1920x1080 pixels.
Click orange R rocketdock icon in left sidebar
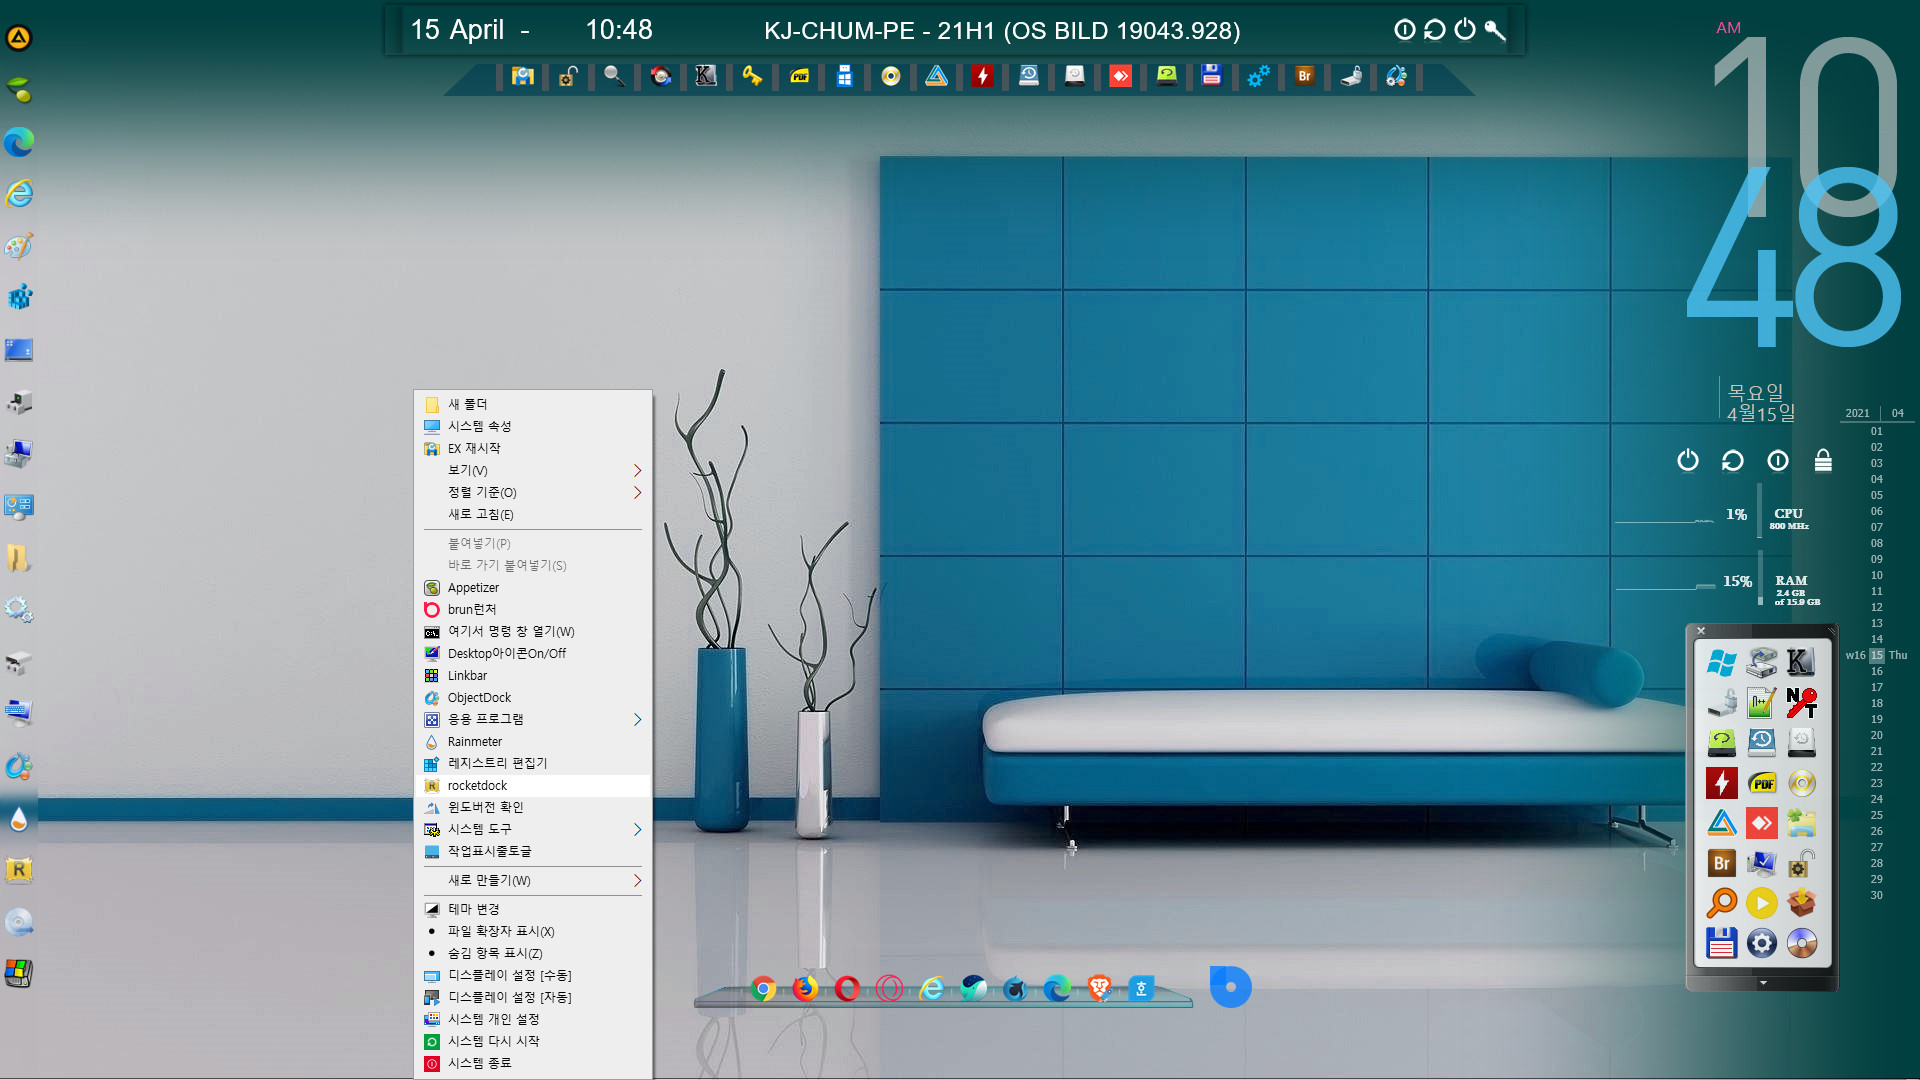(19, 870)
